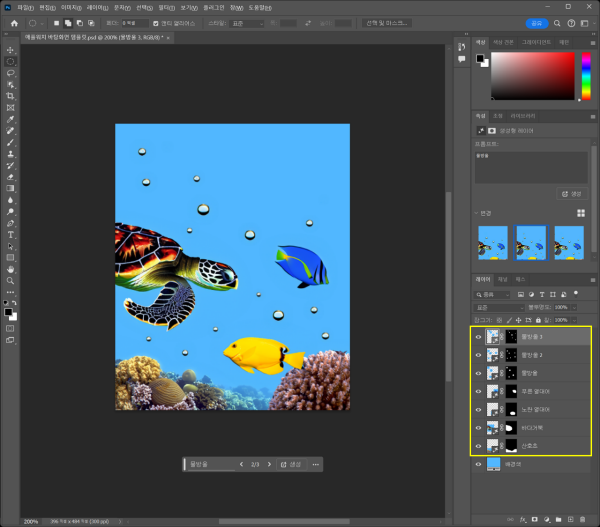Screen dimensions: 600x527
Task: Expand the layer opacity dropdown
Action: (x=573, y=307)
